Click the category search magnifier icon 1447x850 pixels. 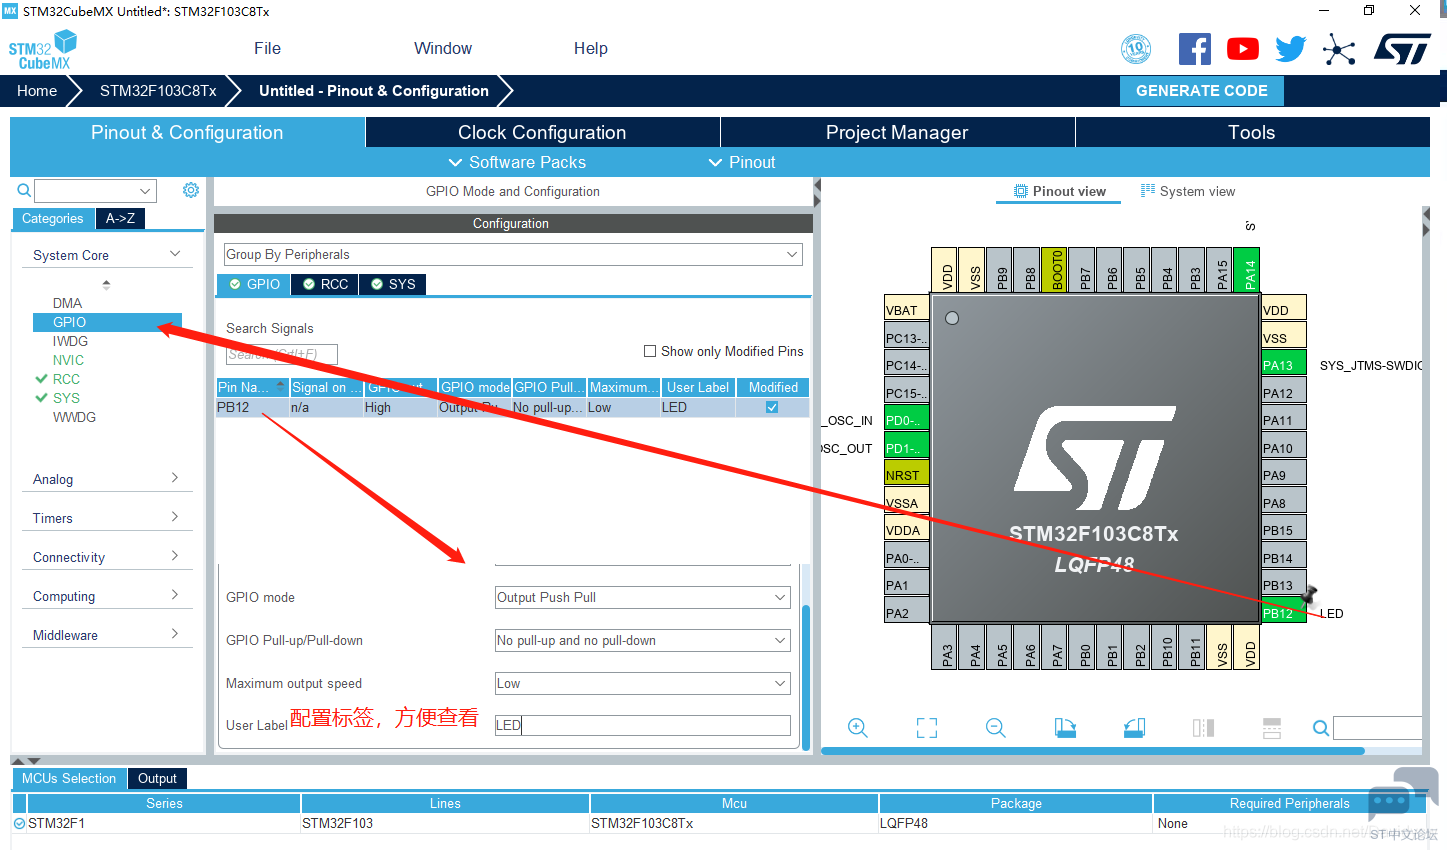tap(24, 190)
